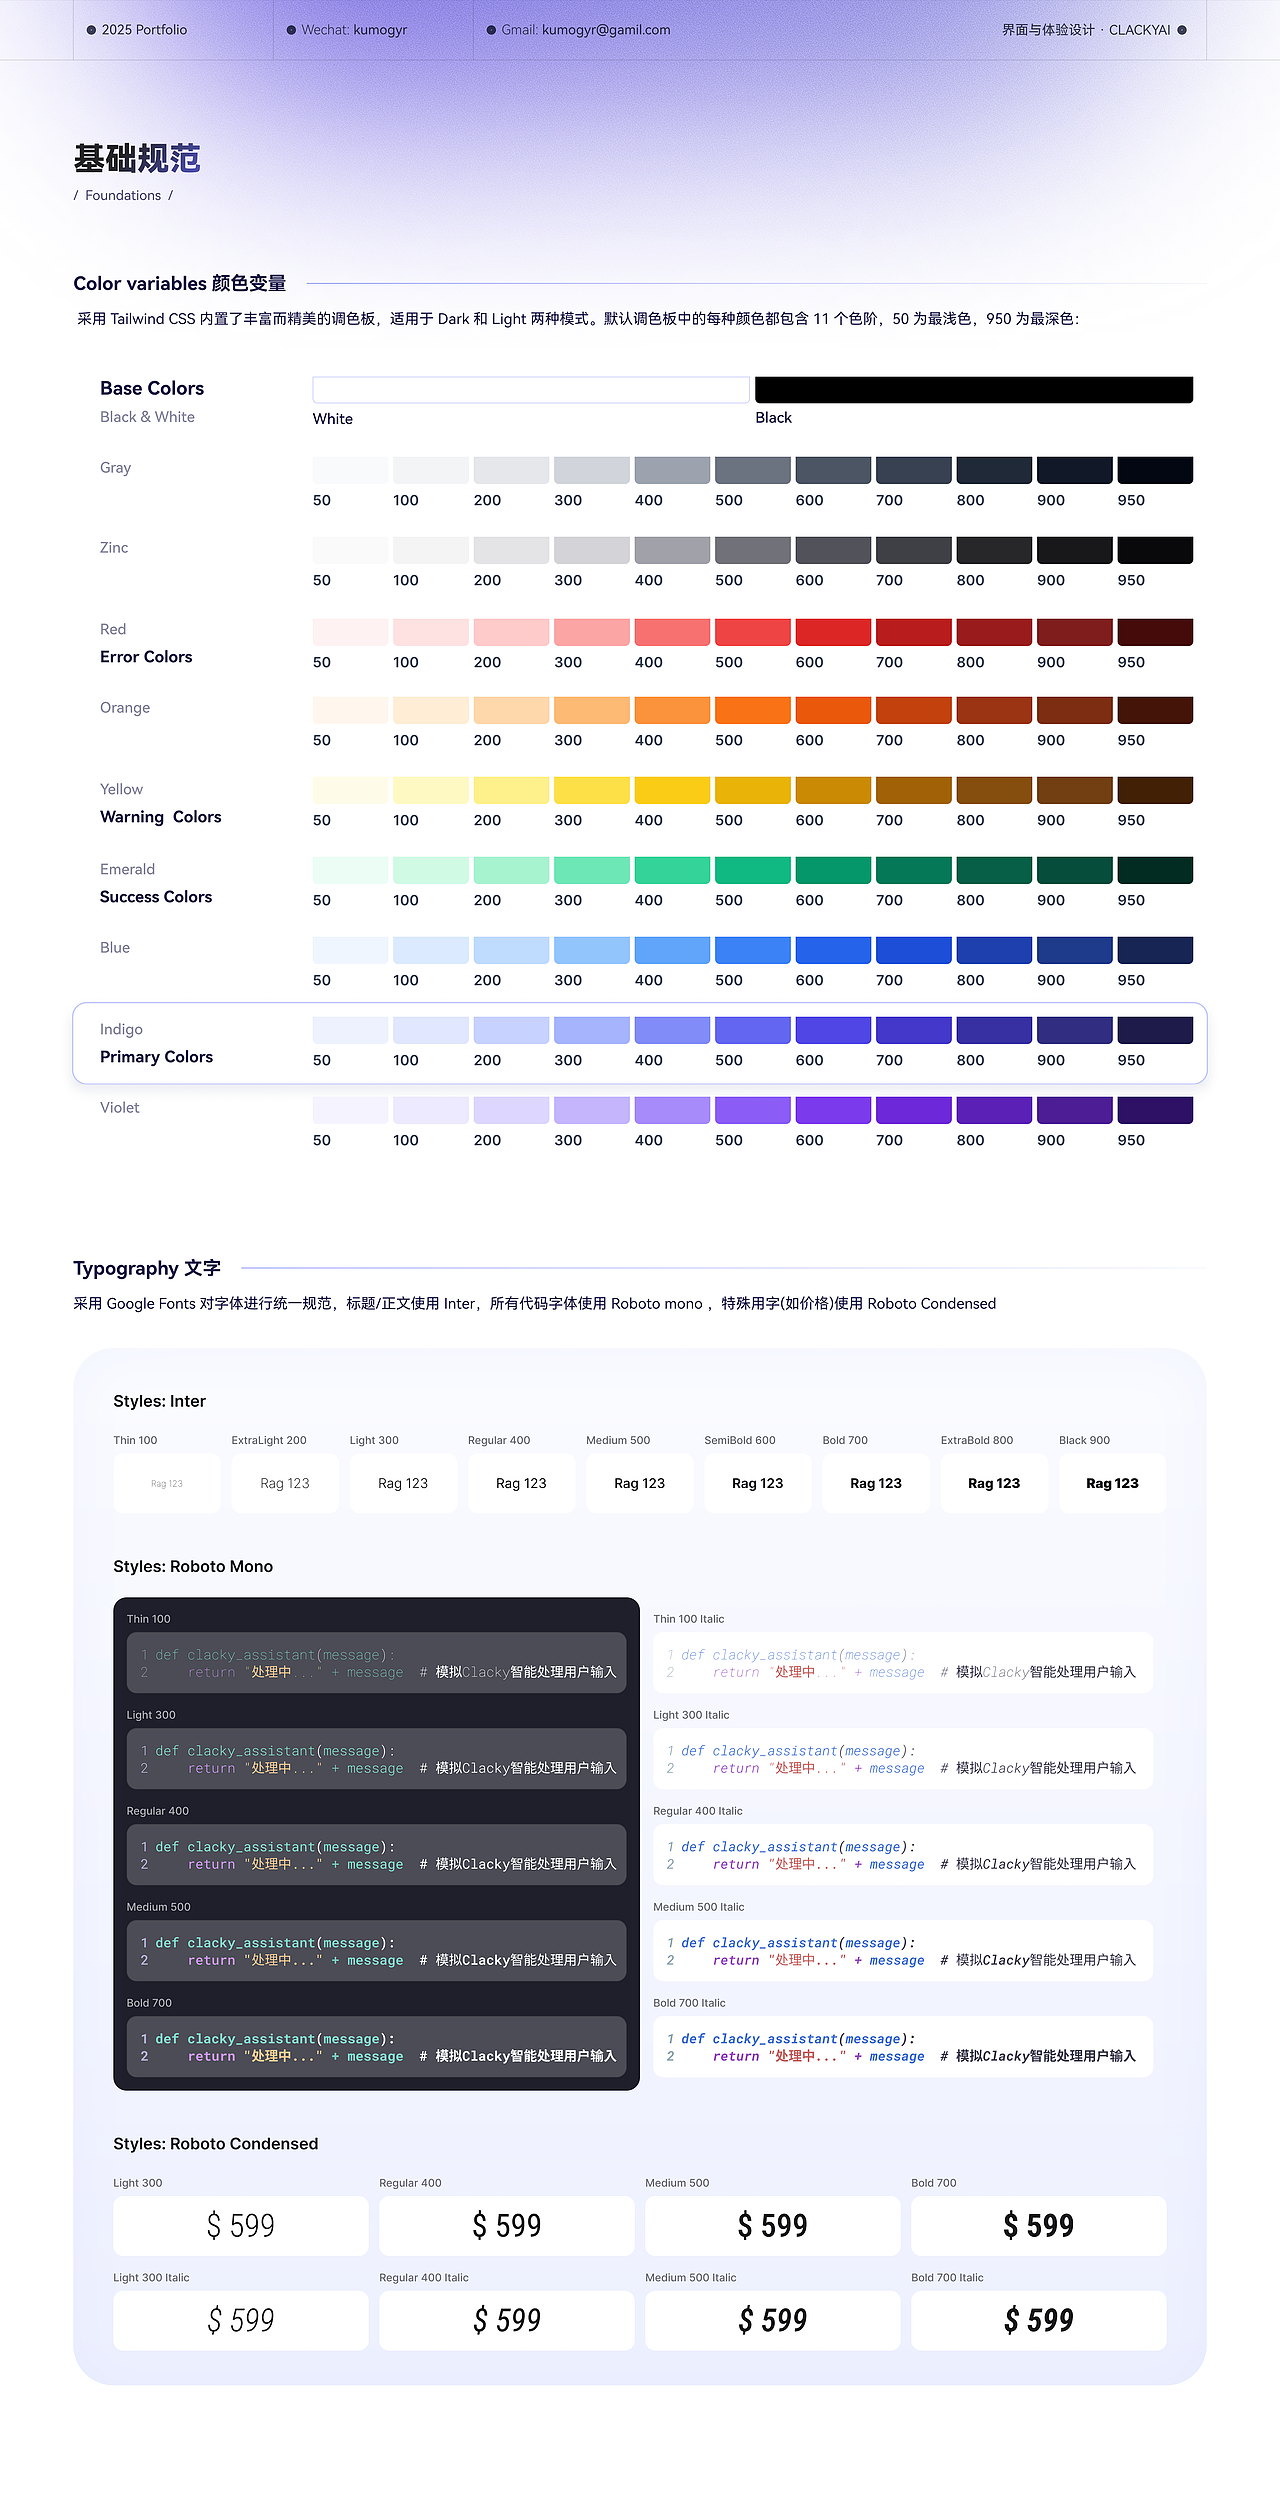Select the Inter Medium 500 sample card
This screenshot has height=2520, width=1280.
[639, 1483]
